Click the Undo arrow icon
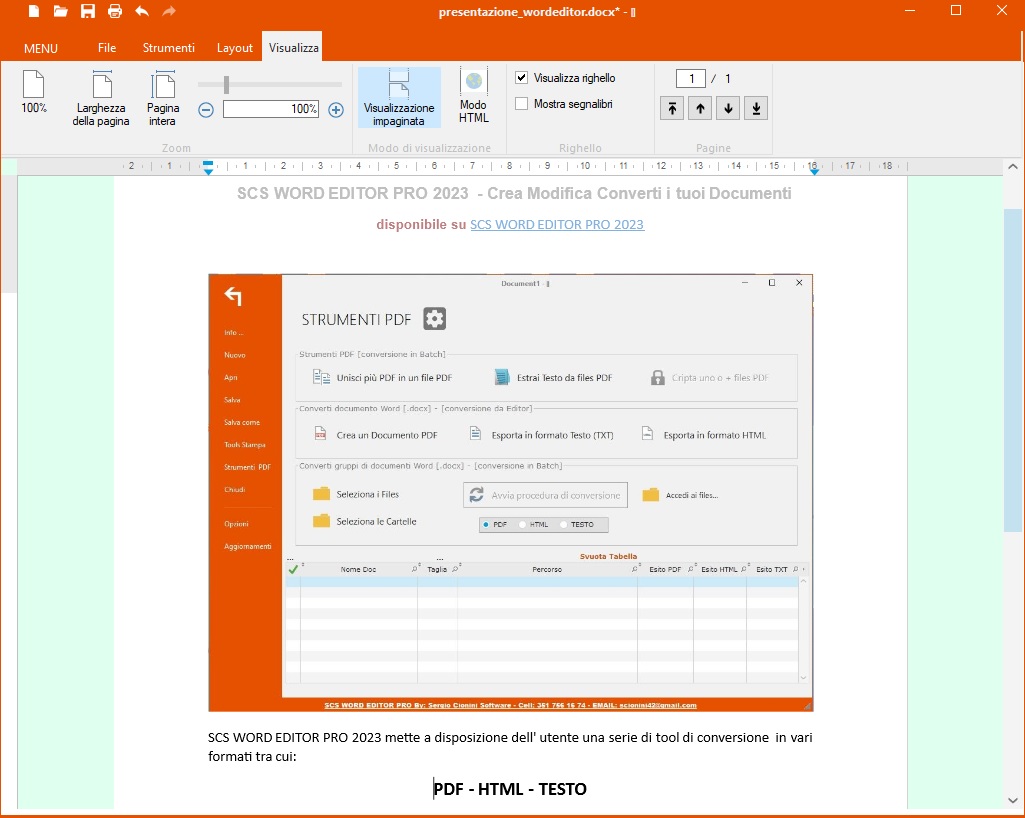 (142, 11)
